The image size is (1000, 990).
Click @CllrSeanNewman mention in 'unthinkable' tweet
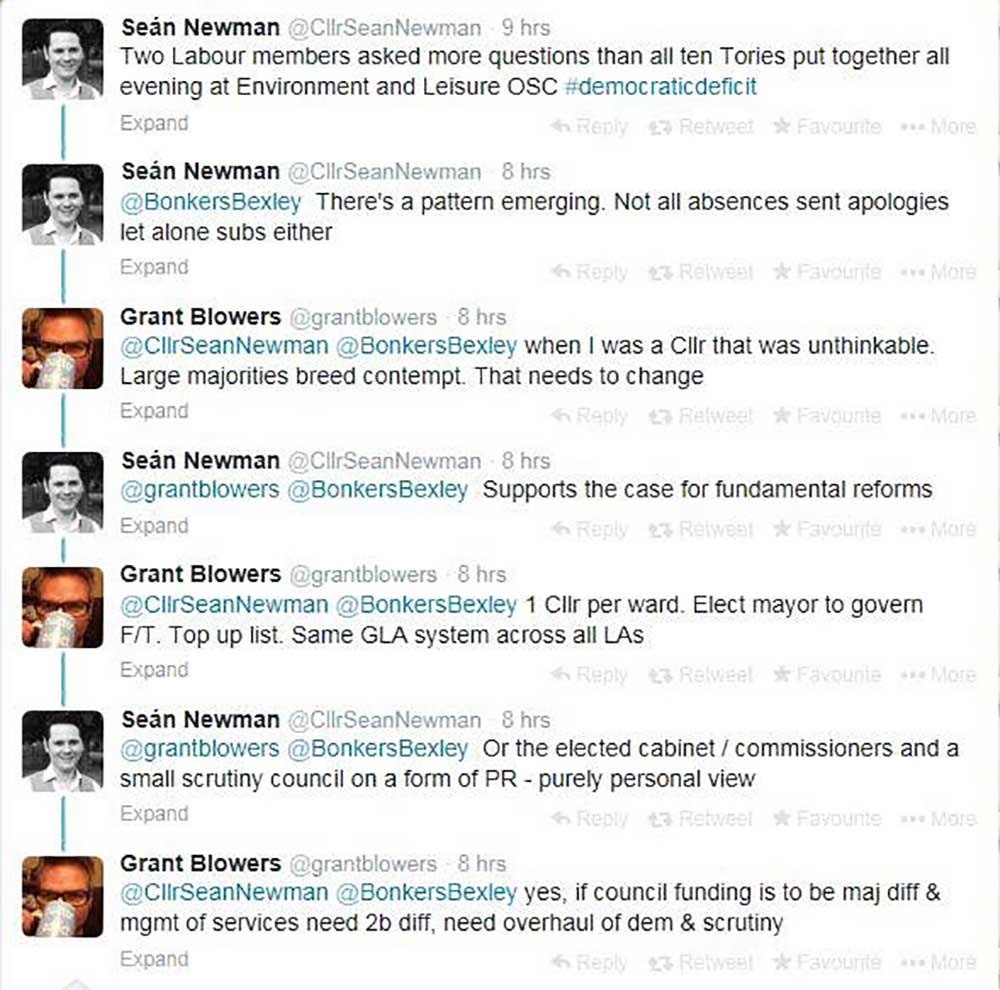(x=224, y=347)
